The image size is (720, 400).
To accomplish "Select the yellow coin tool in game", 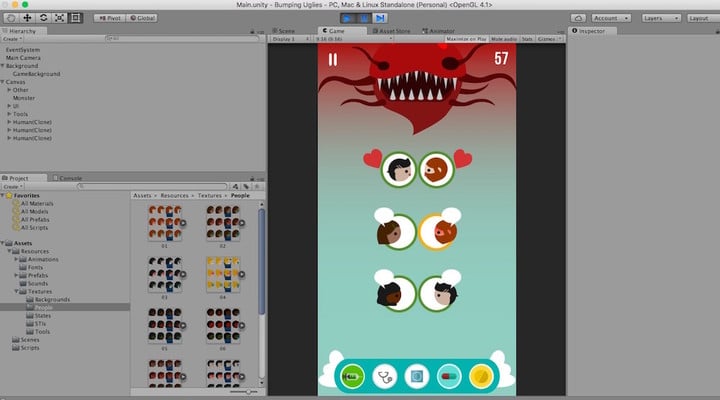I will (481, 377).
